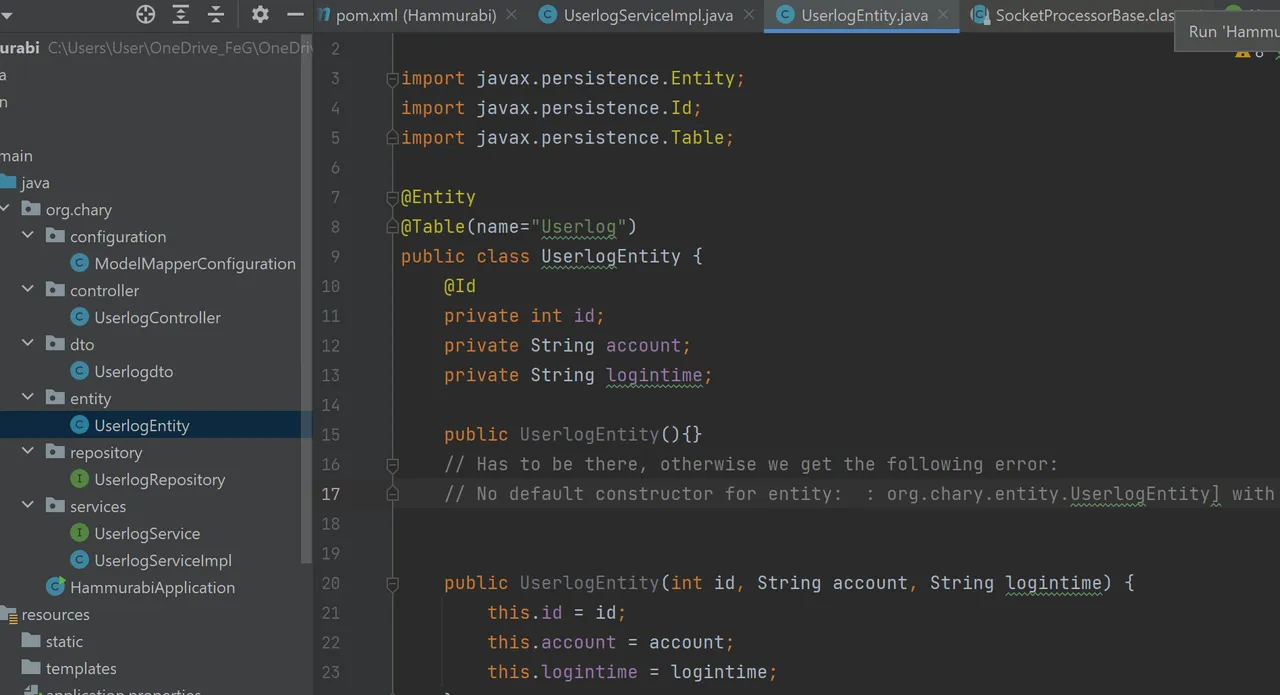1280x695 pixels.
Task: Collapse the repository package
Action: (29, 452)
